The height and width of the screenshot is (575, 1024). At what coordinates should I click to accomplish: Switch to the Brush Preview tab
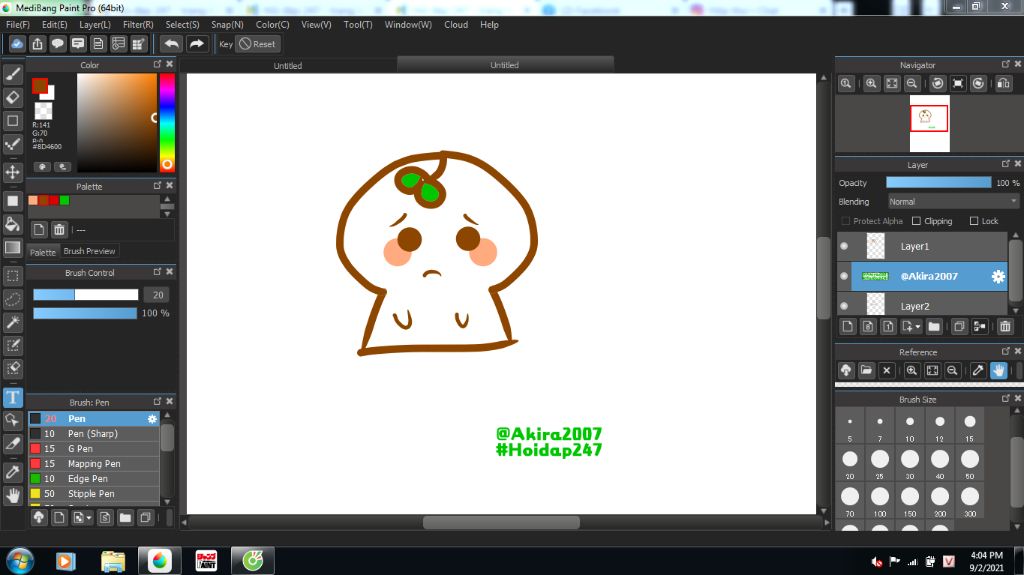pyautogui.click(x=89, y=251)
